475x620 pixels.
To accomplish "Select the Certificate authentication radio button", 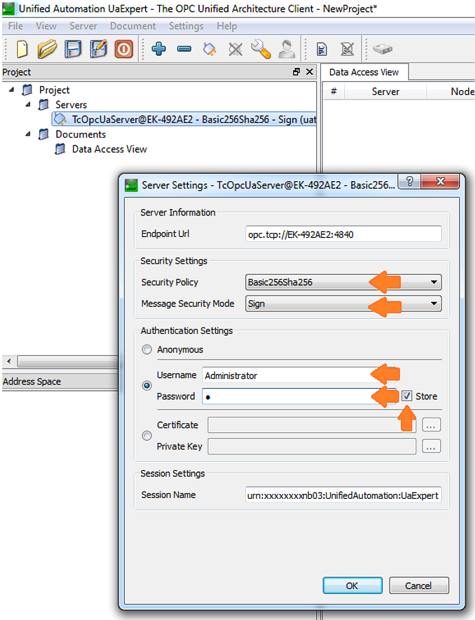I will 147,436.
